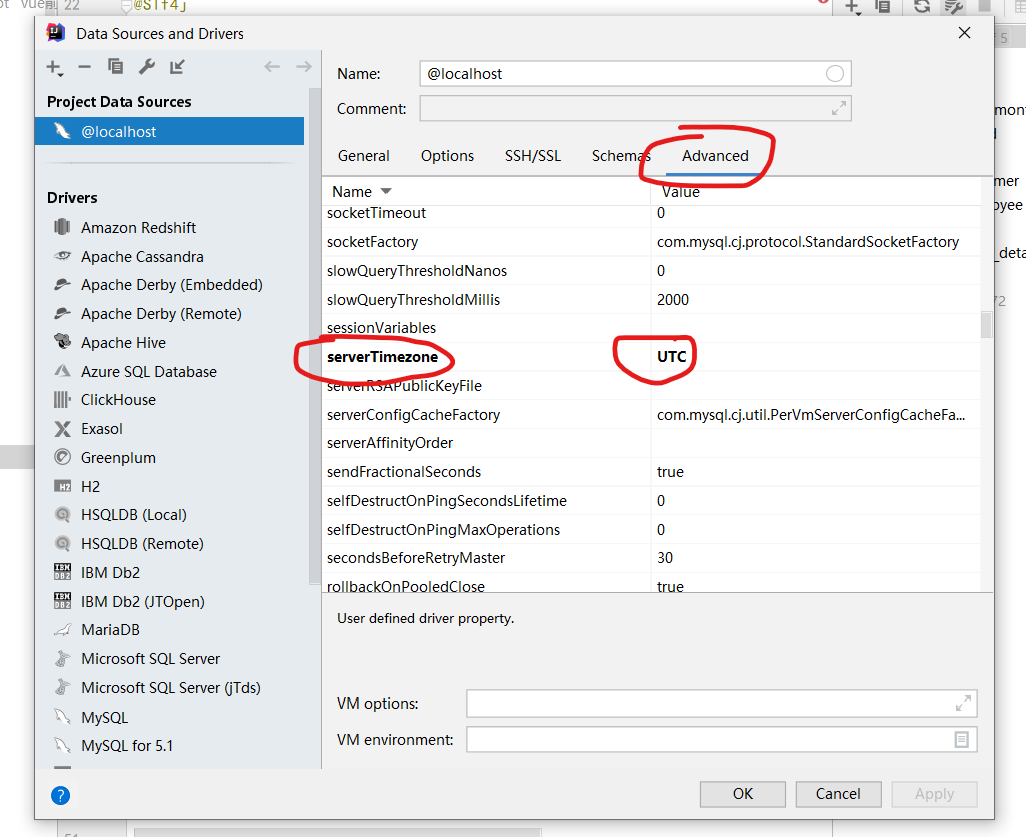Switch to the SSH/SSL tab
This screenshot has width=1026, height=837.
(533, 156)
